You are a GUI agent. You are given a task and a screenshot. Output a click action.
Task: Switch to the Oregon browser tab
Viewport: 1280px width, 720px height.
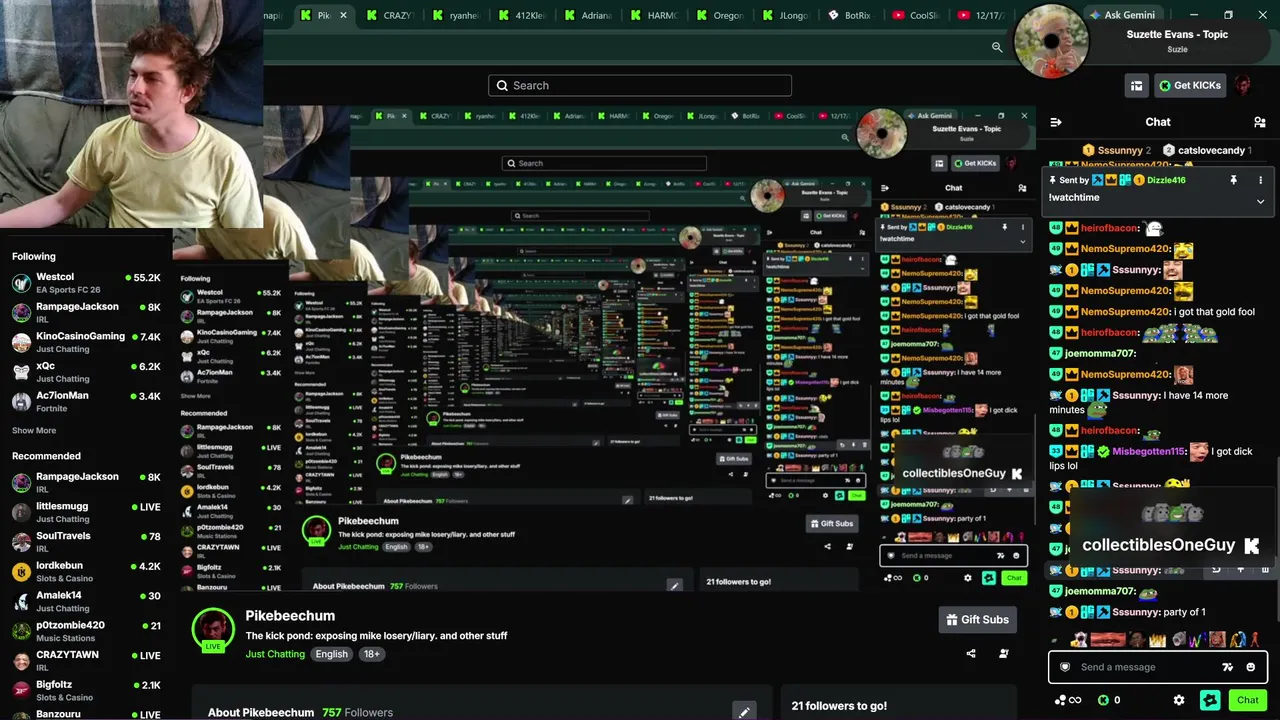[x=719, y=15]
